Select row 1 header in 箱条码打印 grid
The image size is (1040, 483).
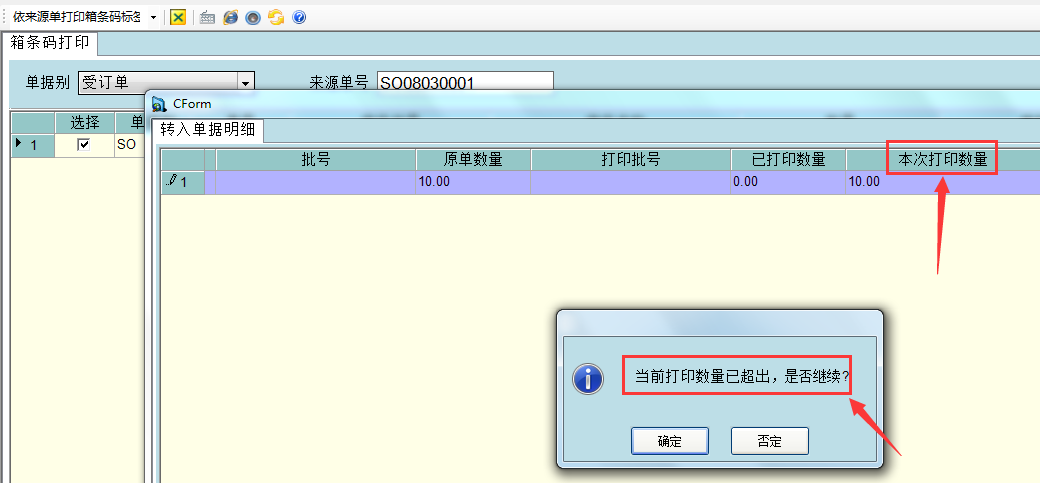[33, 145]
